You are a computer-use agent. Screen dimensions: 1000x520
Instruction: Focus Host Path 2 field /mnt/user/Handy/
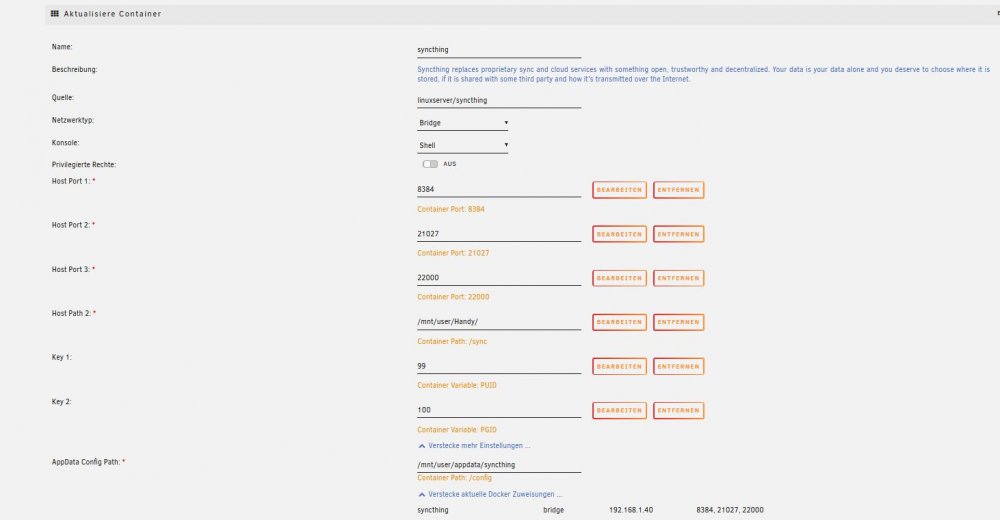click(499, 322)
